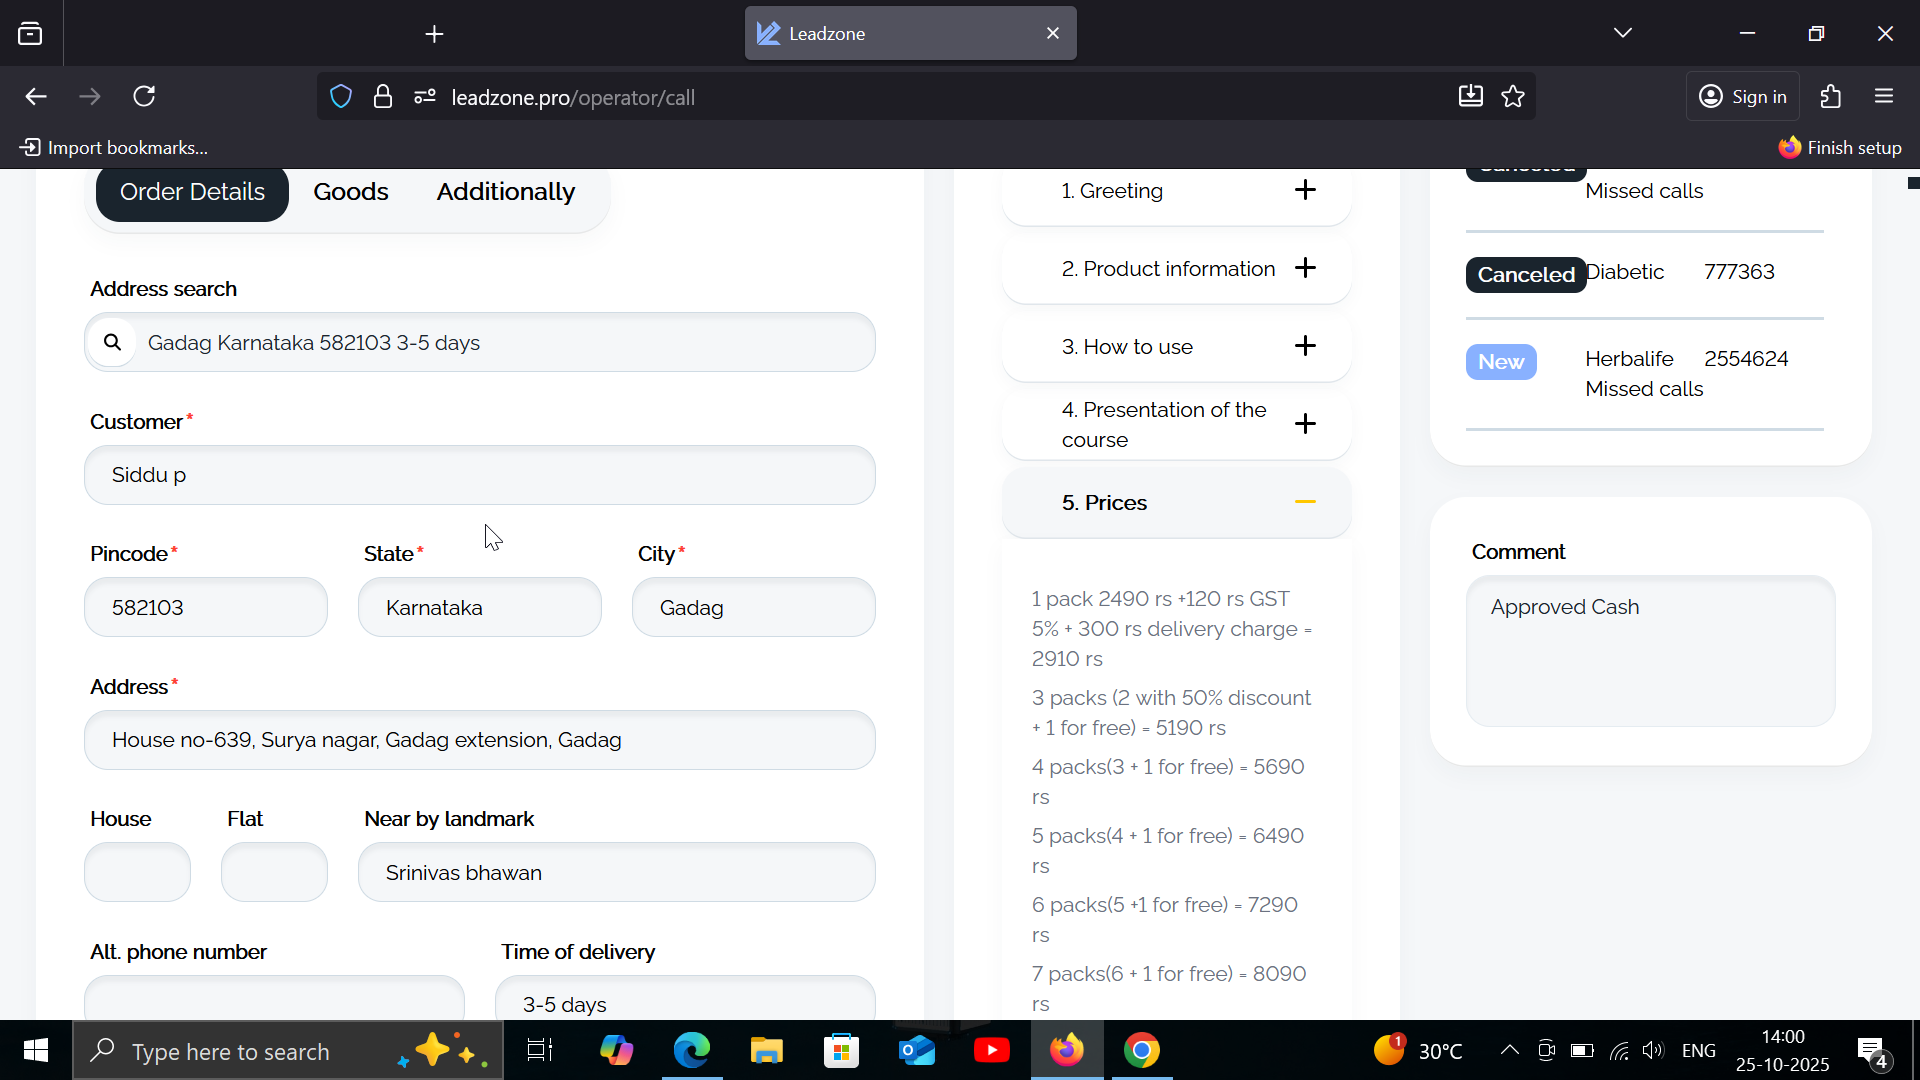Open the site padlock security info

point(383,97)
